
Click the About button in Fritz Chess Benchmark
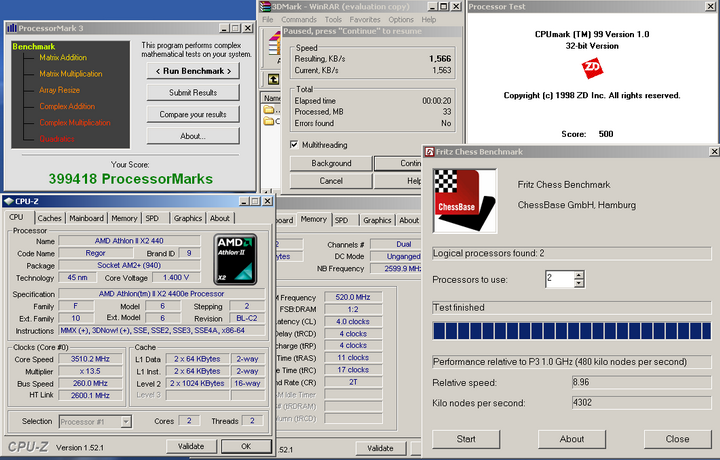(x=572, y=439)
